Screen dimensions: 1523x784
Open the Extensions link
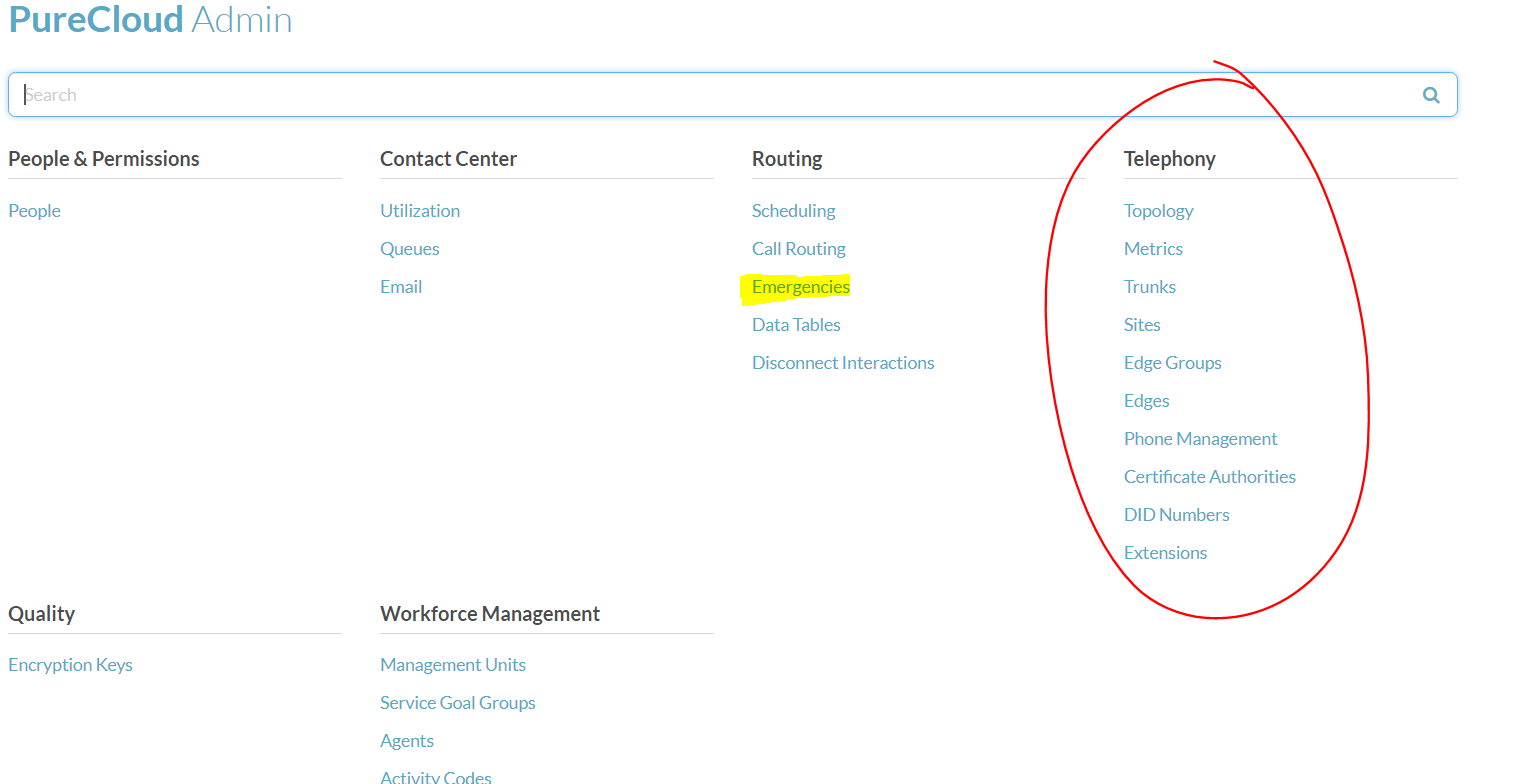click(1165, 553)
